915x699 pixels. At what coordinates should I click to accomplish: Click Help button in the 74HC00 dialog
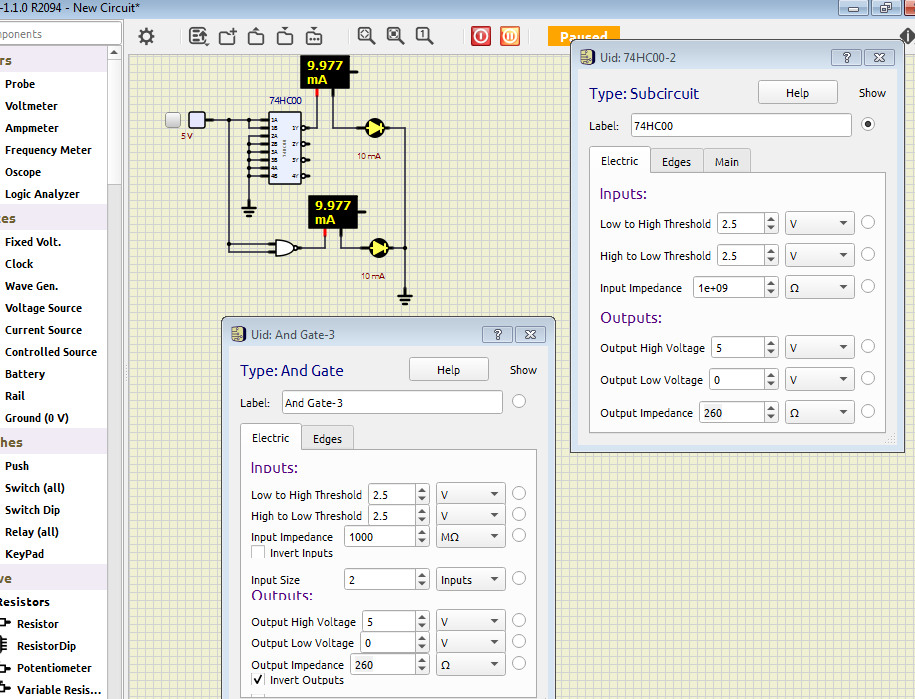pos(797,93)
